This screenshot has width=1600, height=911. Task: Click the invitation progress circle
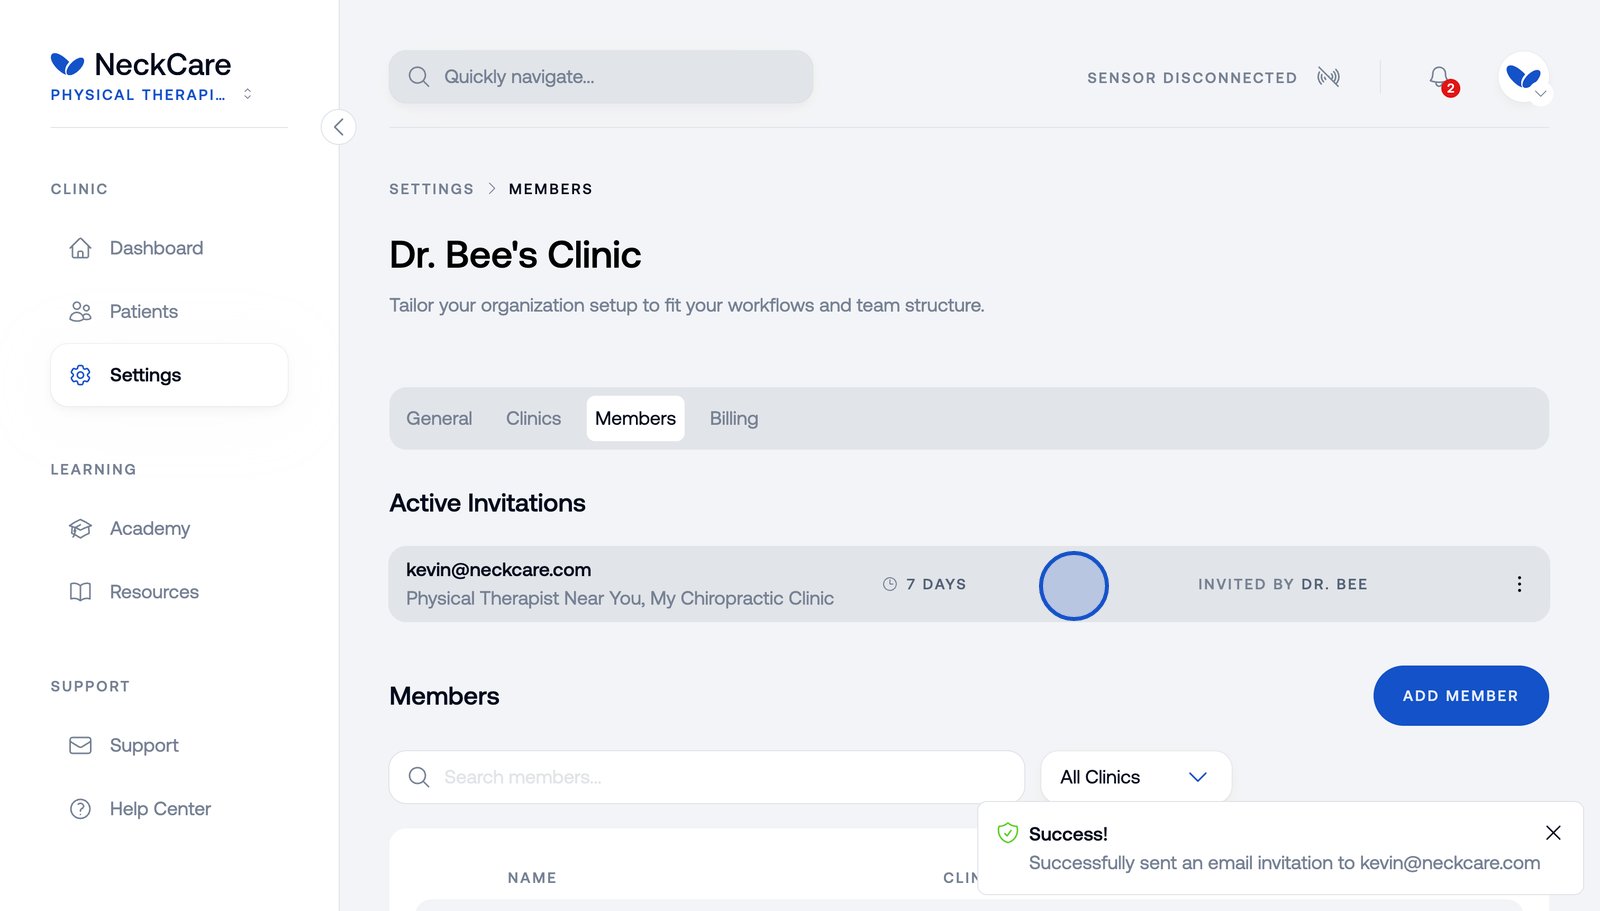click(1074, 586)
